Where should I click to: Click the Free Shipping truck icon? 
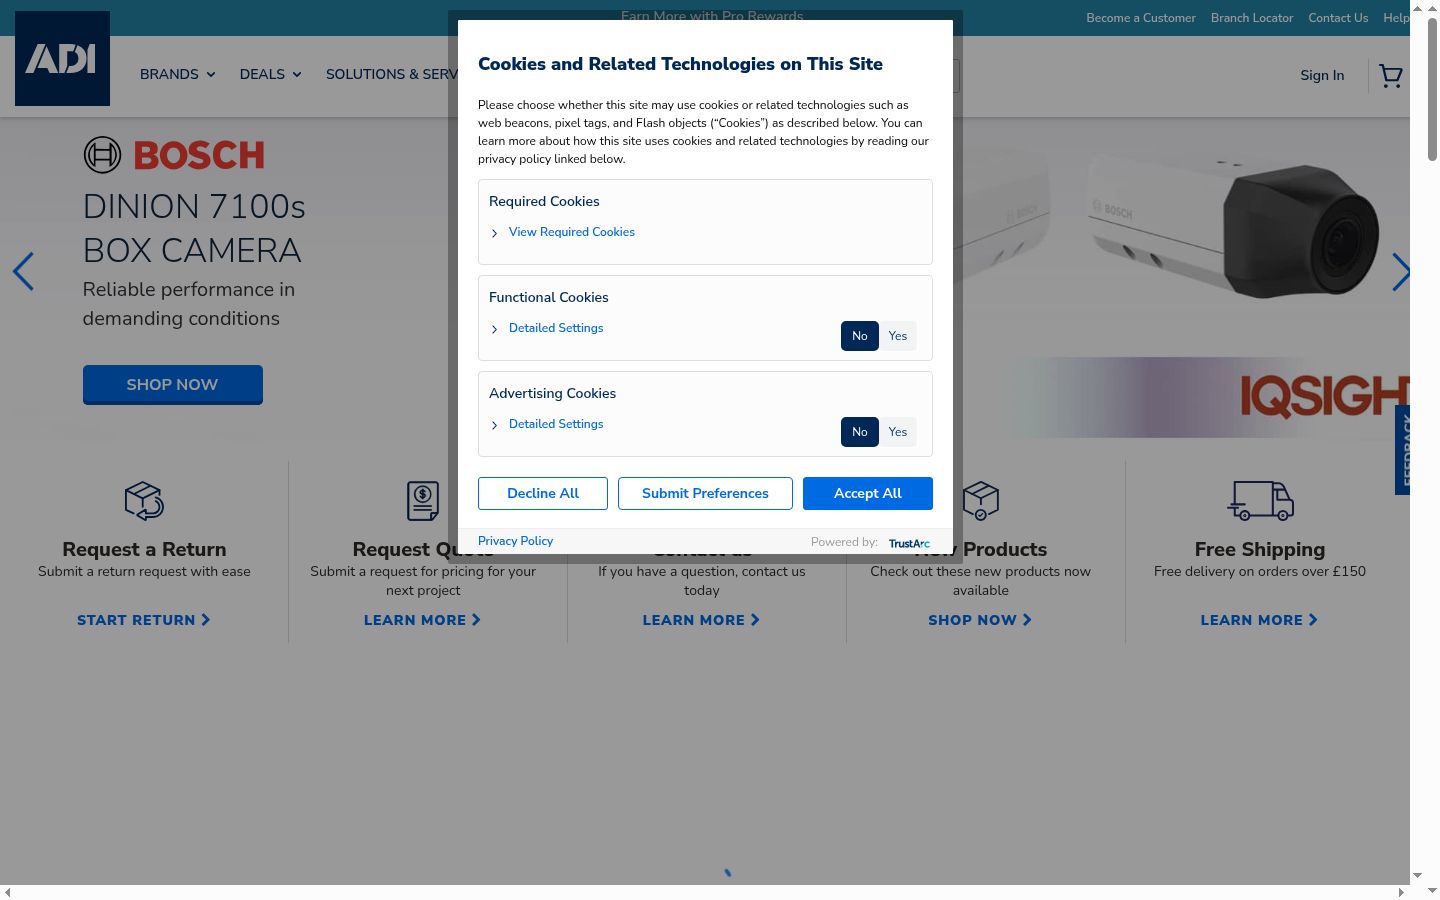coord(1260,500)
